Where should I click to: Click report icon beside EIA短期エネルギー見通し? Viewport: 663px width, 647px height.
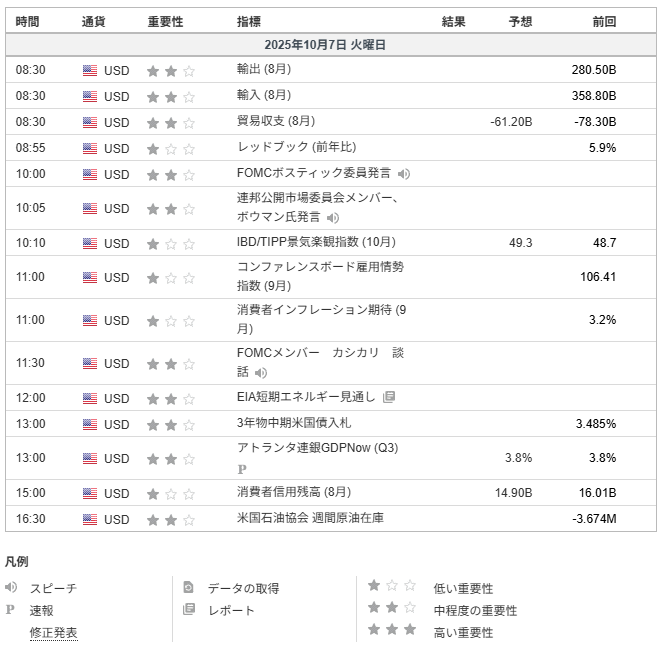point(389,397)
